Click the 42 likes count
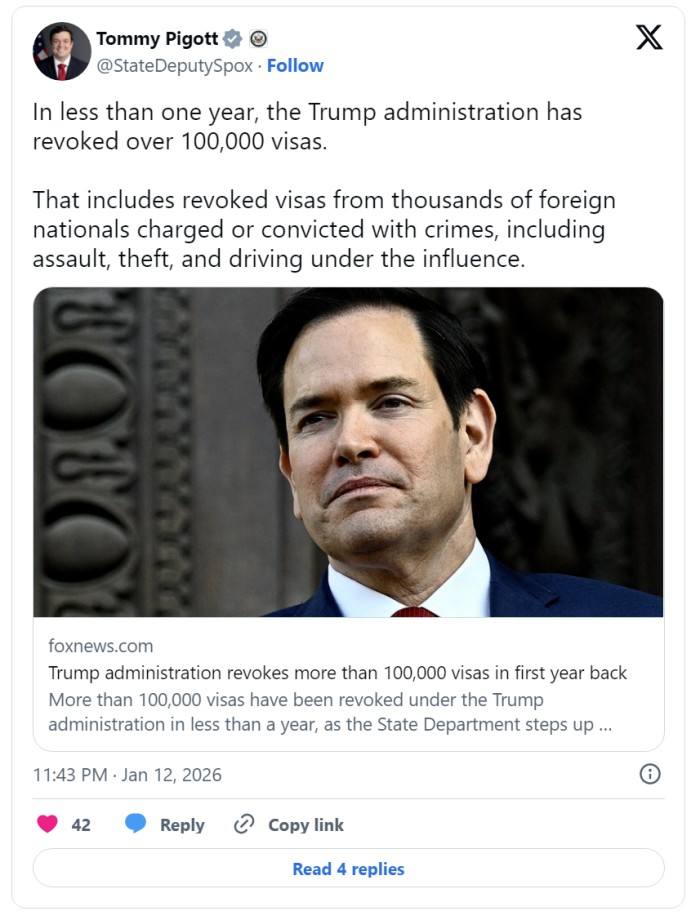 pos(81,825)
